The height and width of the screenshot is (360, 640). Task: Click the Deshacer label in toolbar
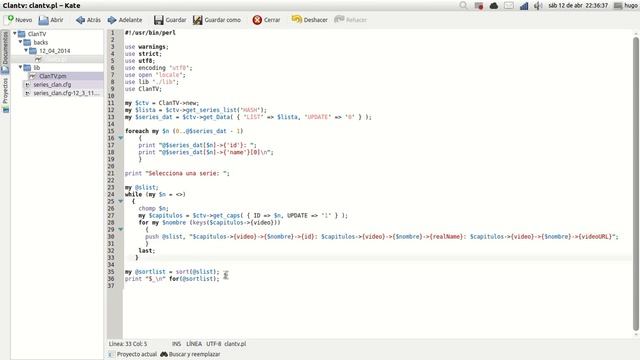316,20
